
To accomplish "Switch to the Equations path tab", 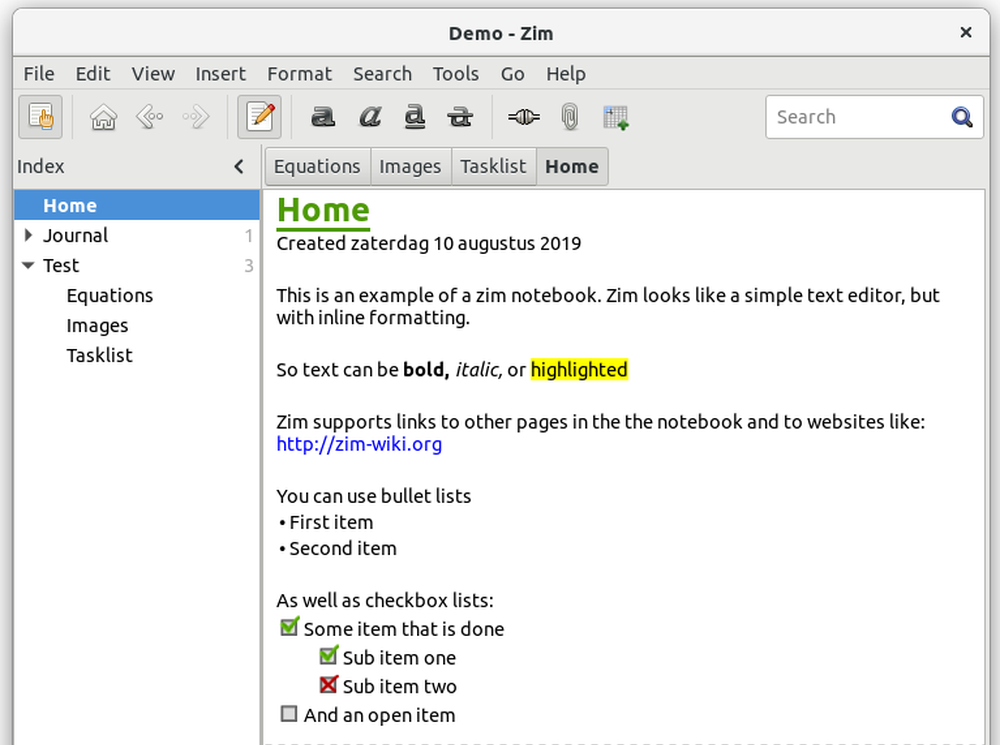I will tap(318, 166).
